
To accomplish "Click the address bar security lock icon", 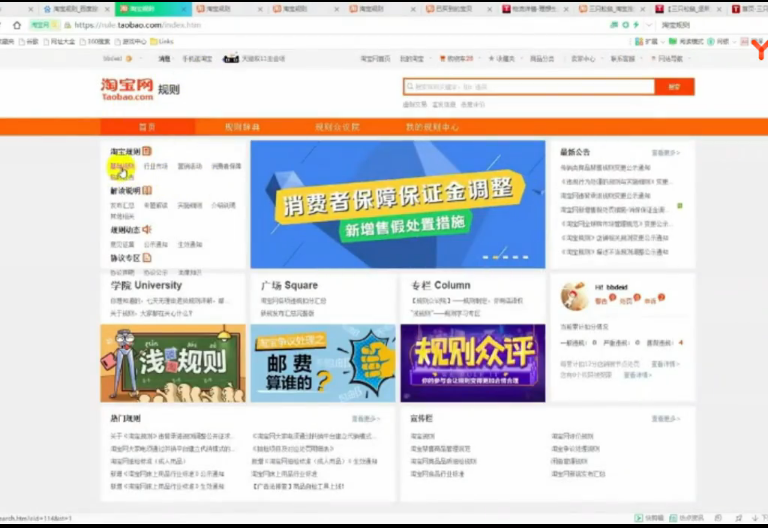I will (x=68, y=25).
